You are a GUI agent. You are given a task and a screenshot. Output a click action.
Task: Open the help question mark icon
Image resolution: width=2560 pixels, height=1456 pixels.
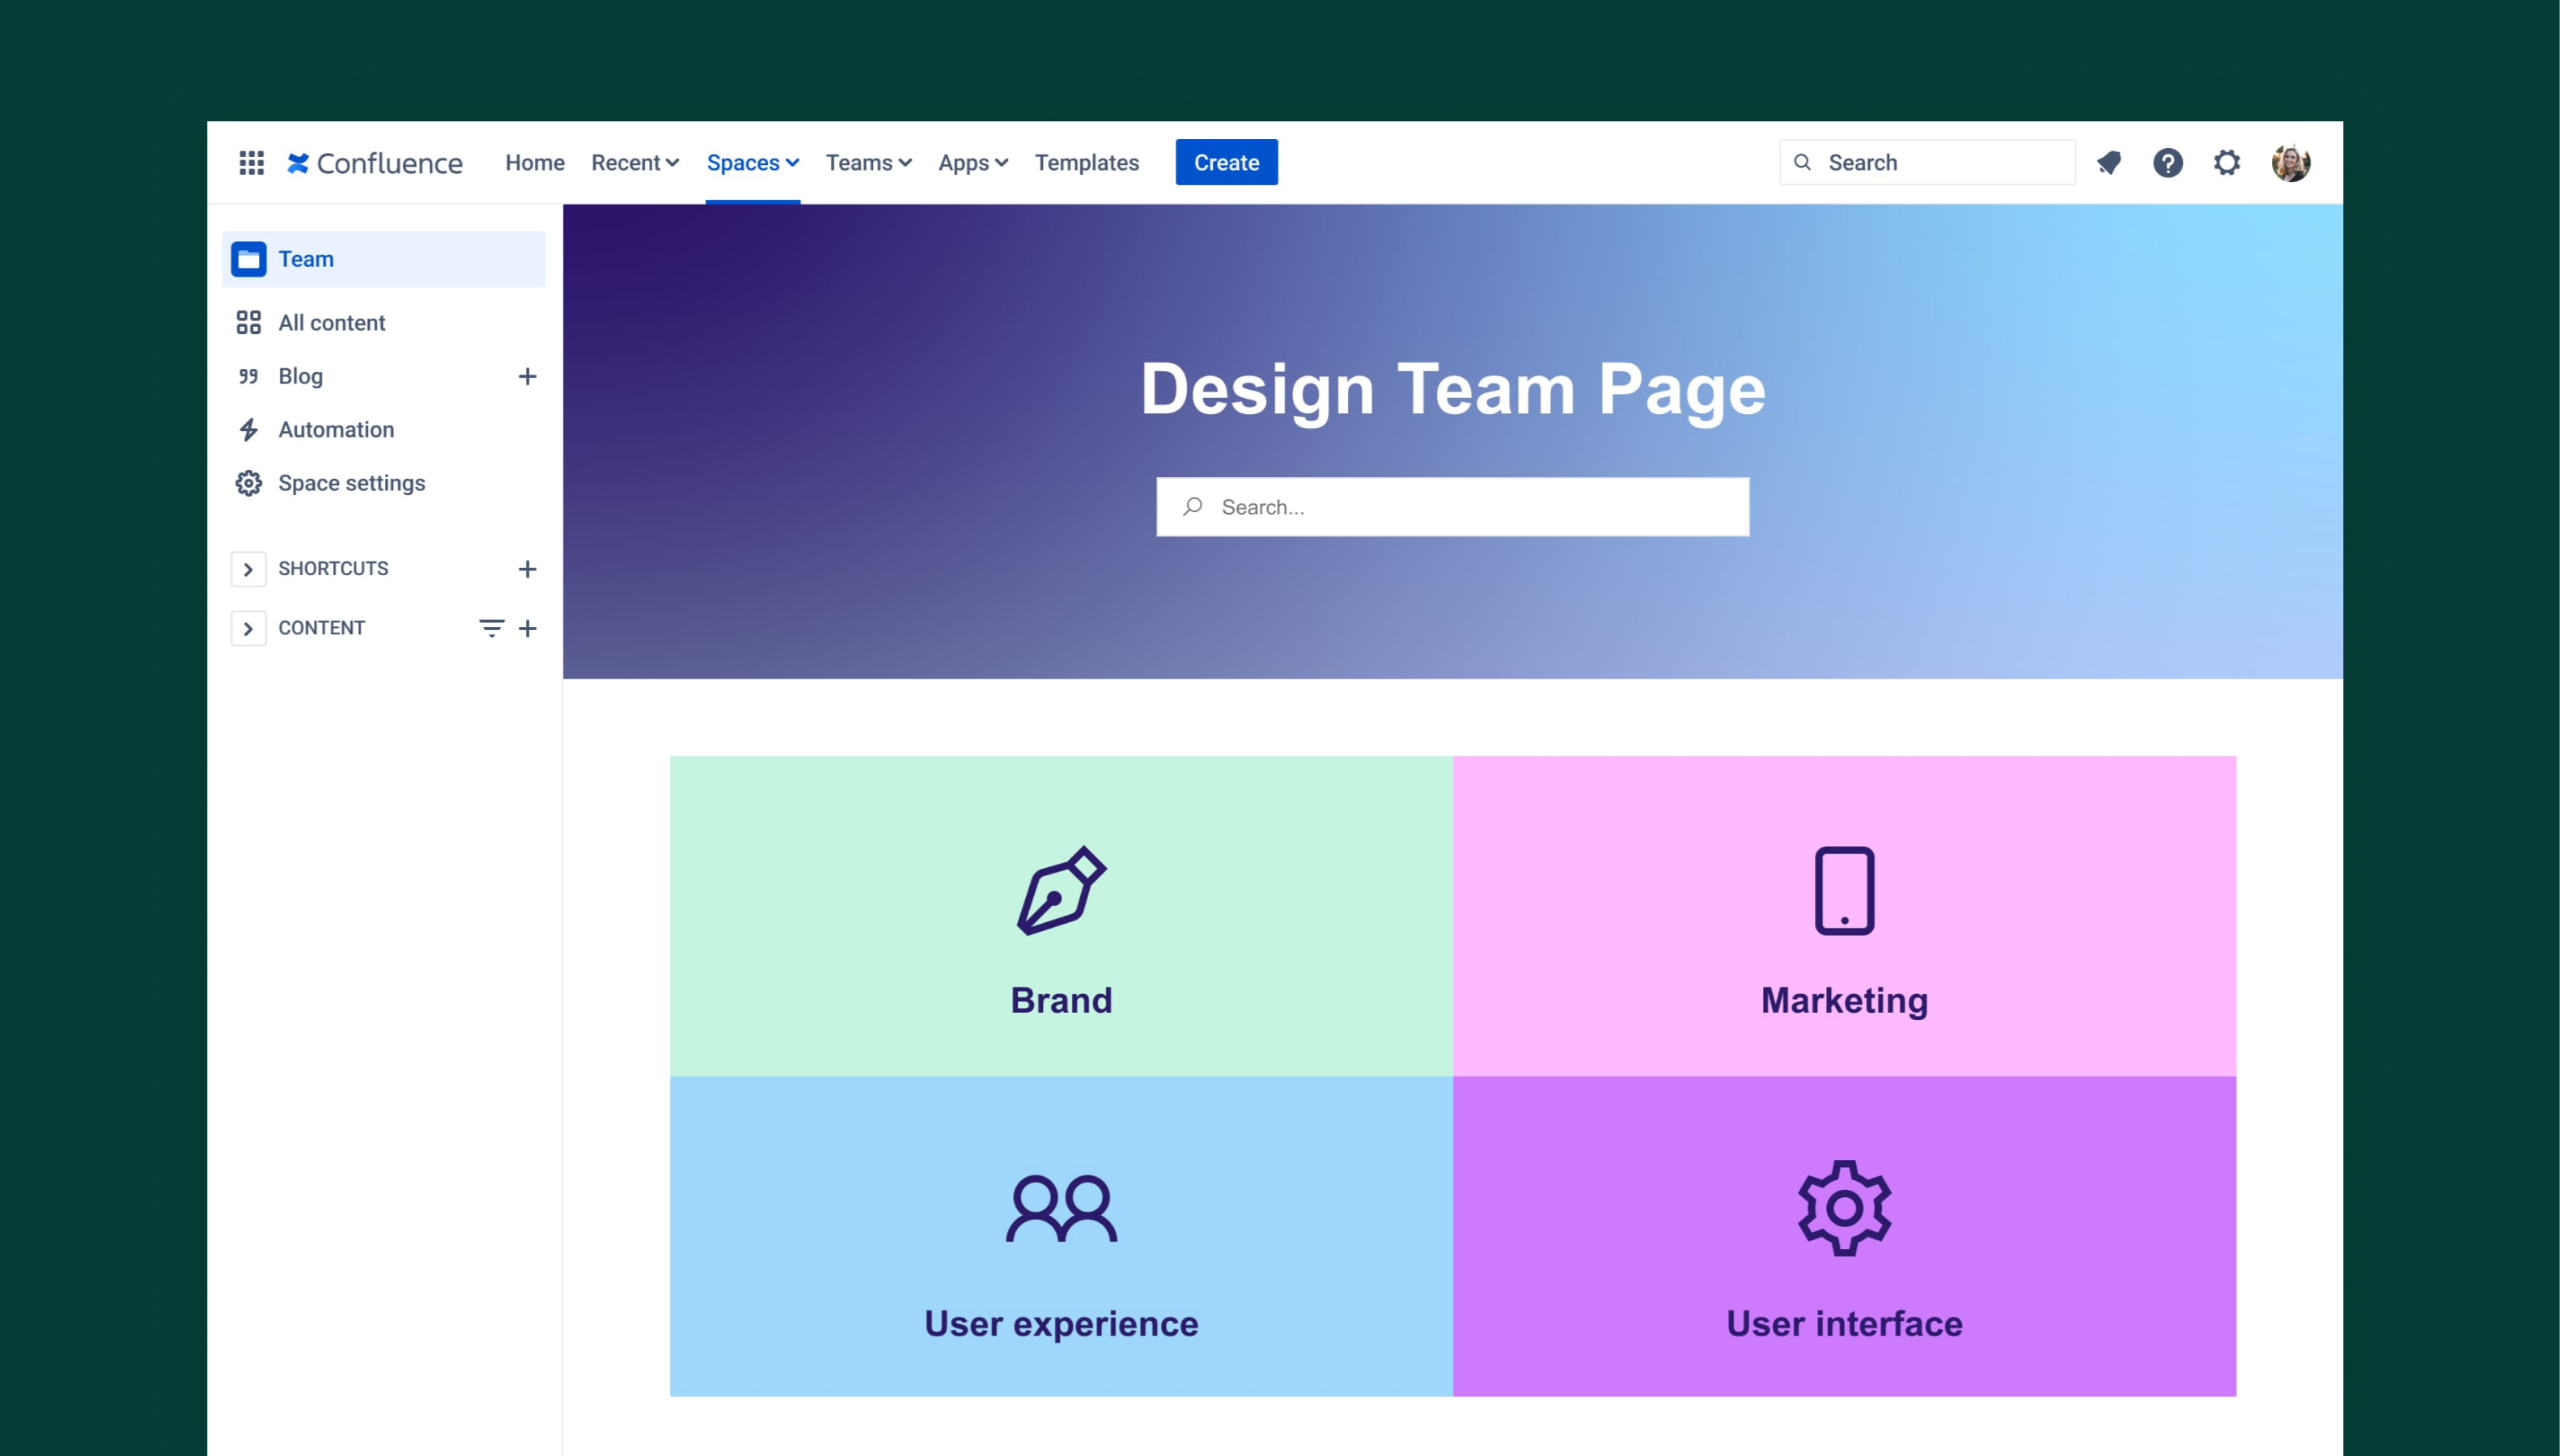[2167, 162]
